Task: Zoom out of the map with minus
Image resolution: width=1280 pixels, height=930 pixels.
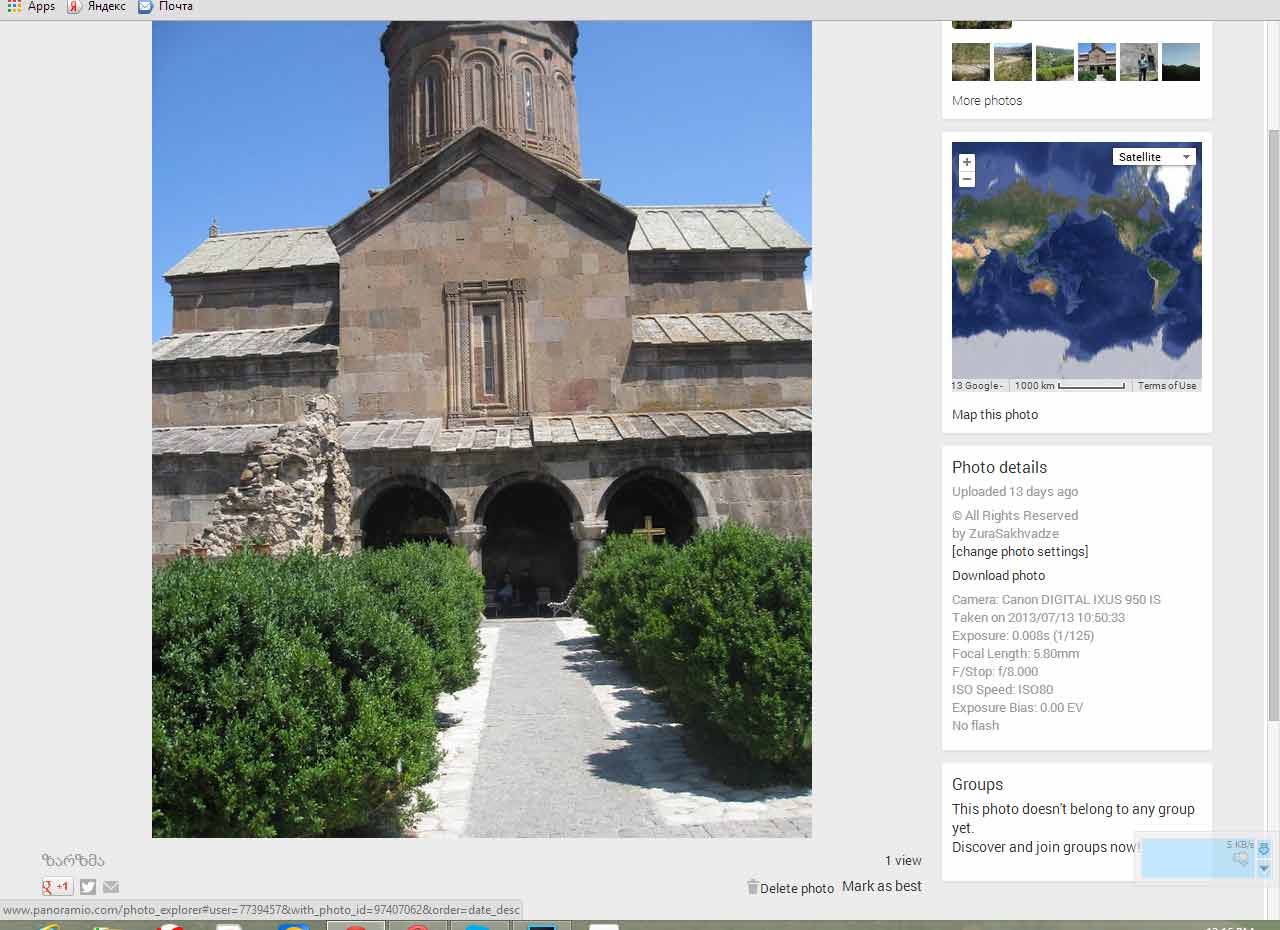Action: 966,180
